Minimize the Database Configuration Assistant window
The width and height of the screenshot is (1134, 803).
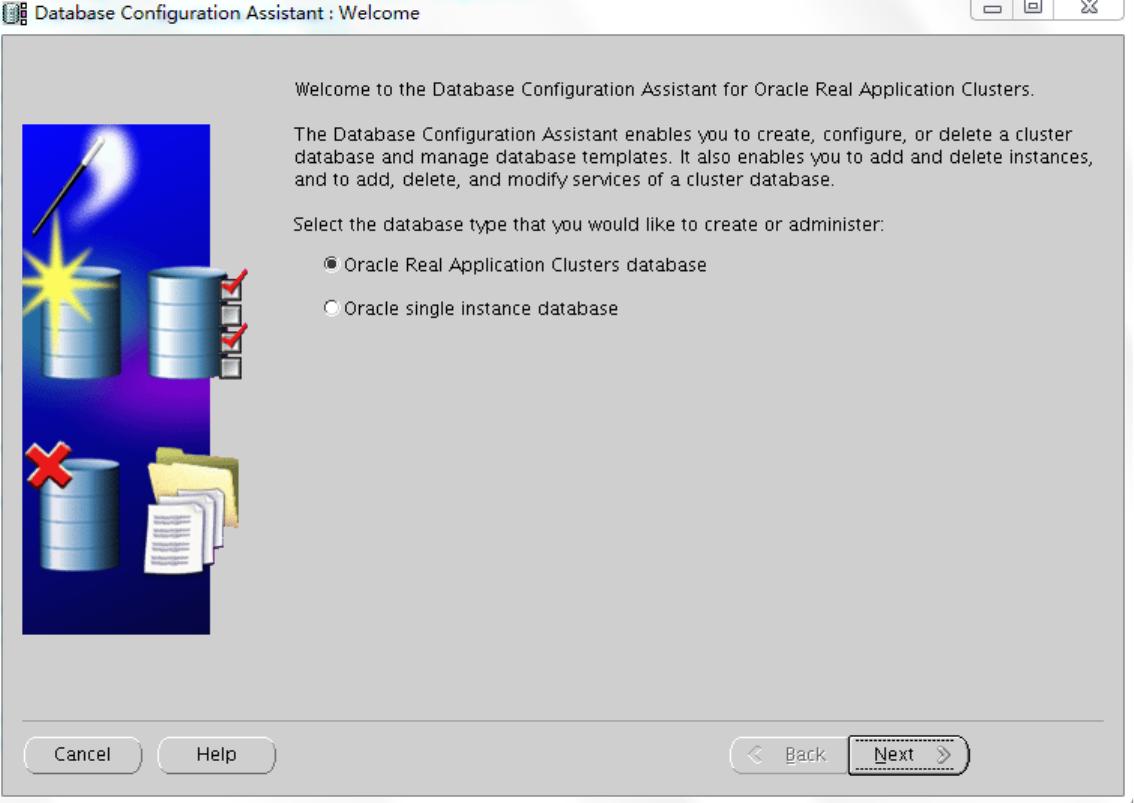[x=992, y=9]
